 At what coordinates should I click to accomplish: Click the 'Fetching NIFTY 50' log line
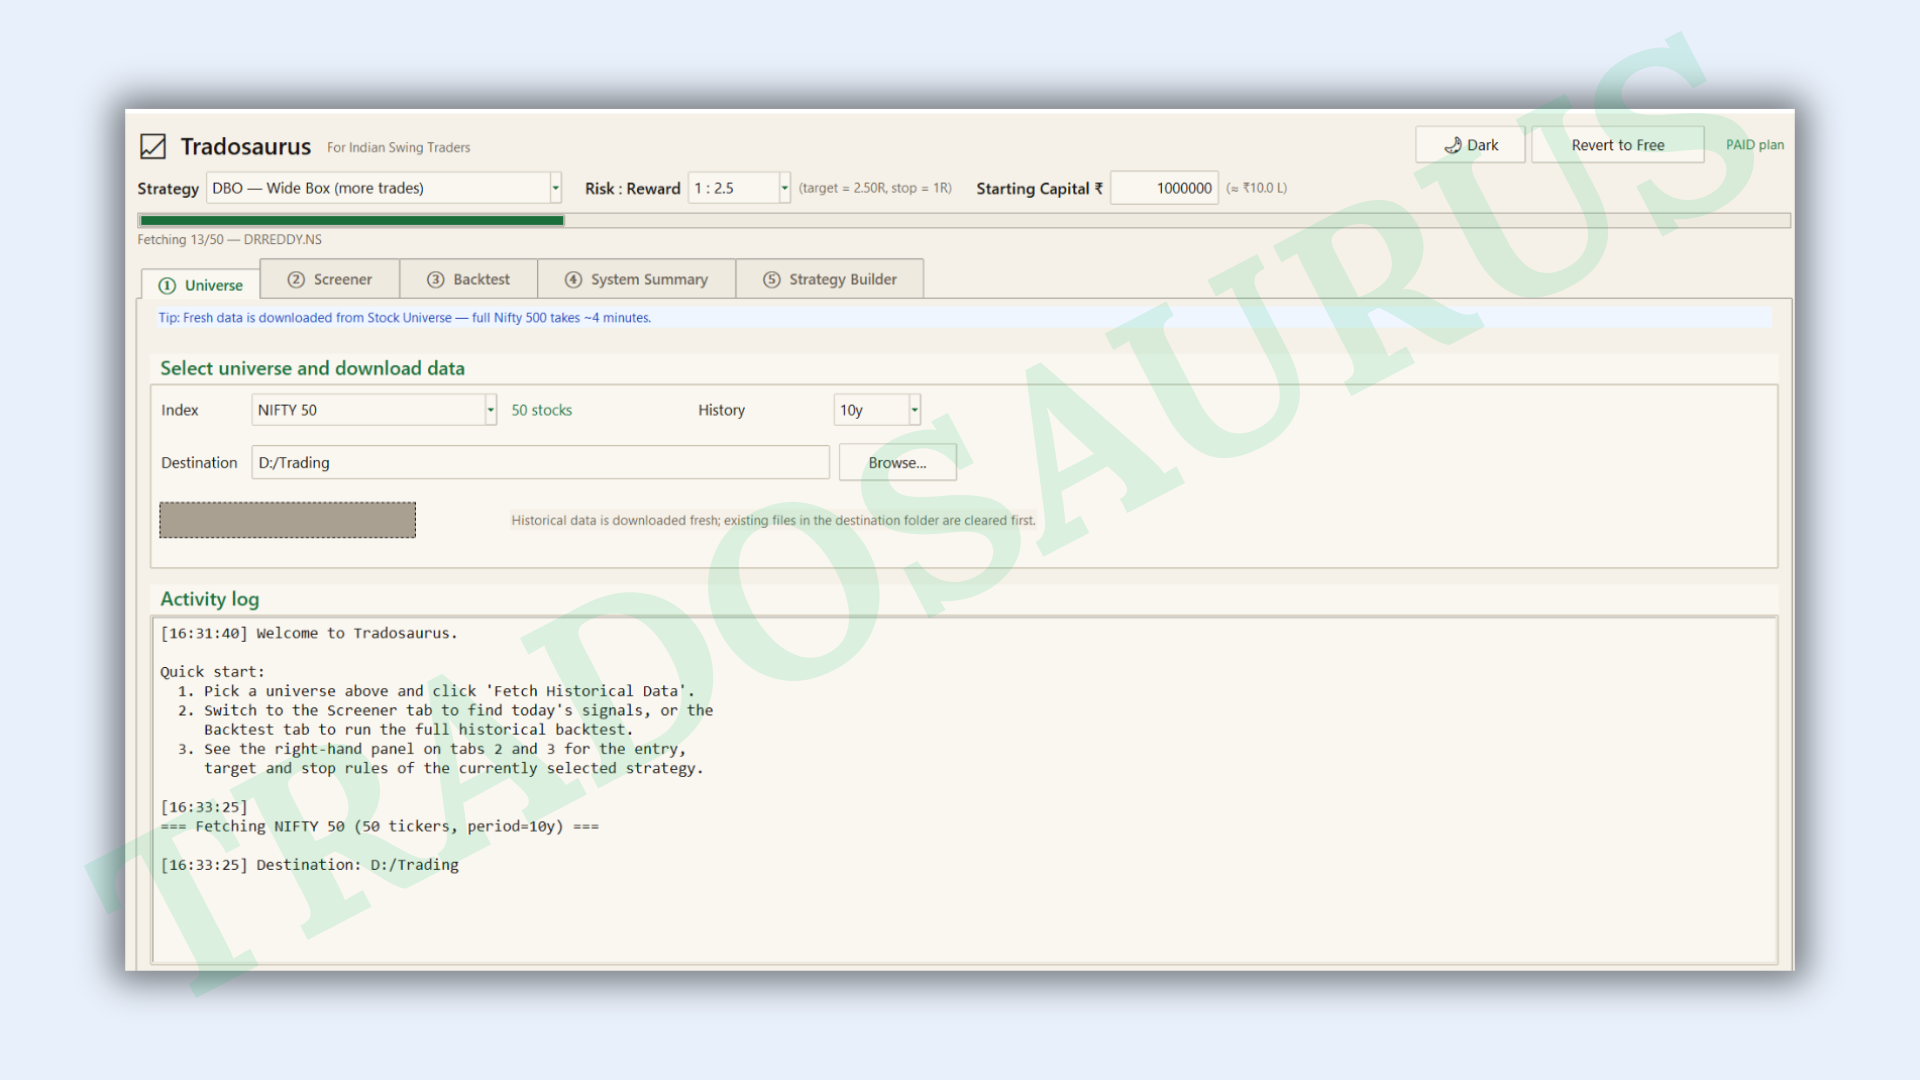379,826
